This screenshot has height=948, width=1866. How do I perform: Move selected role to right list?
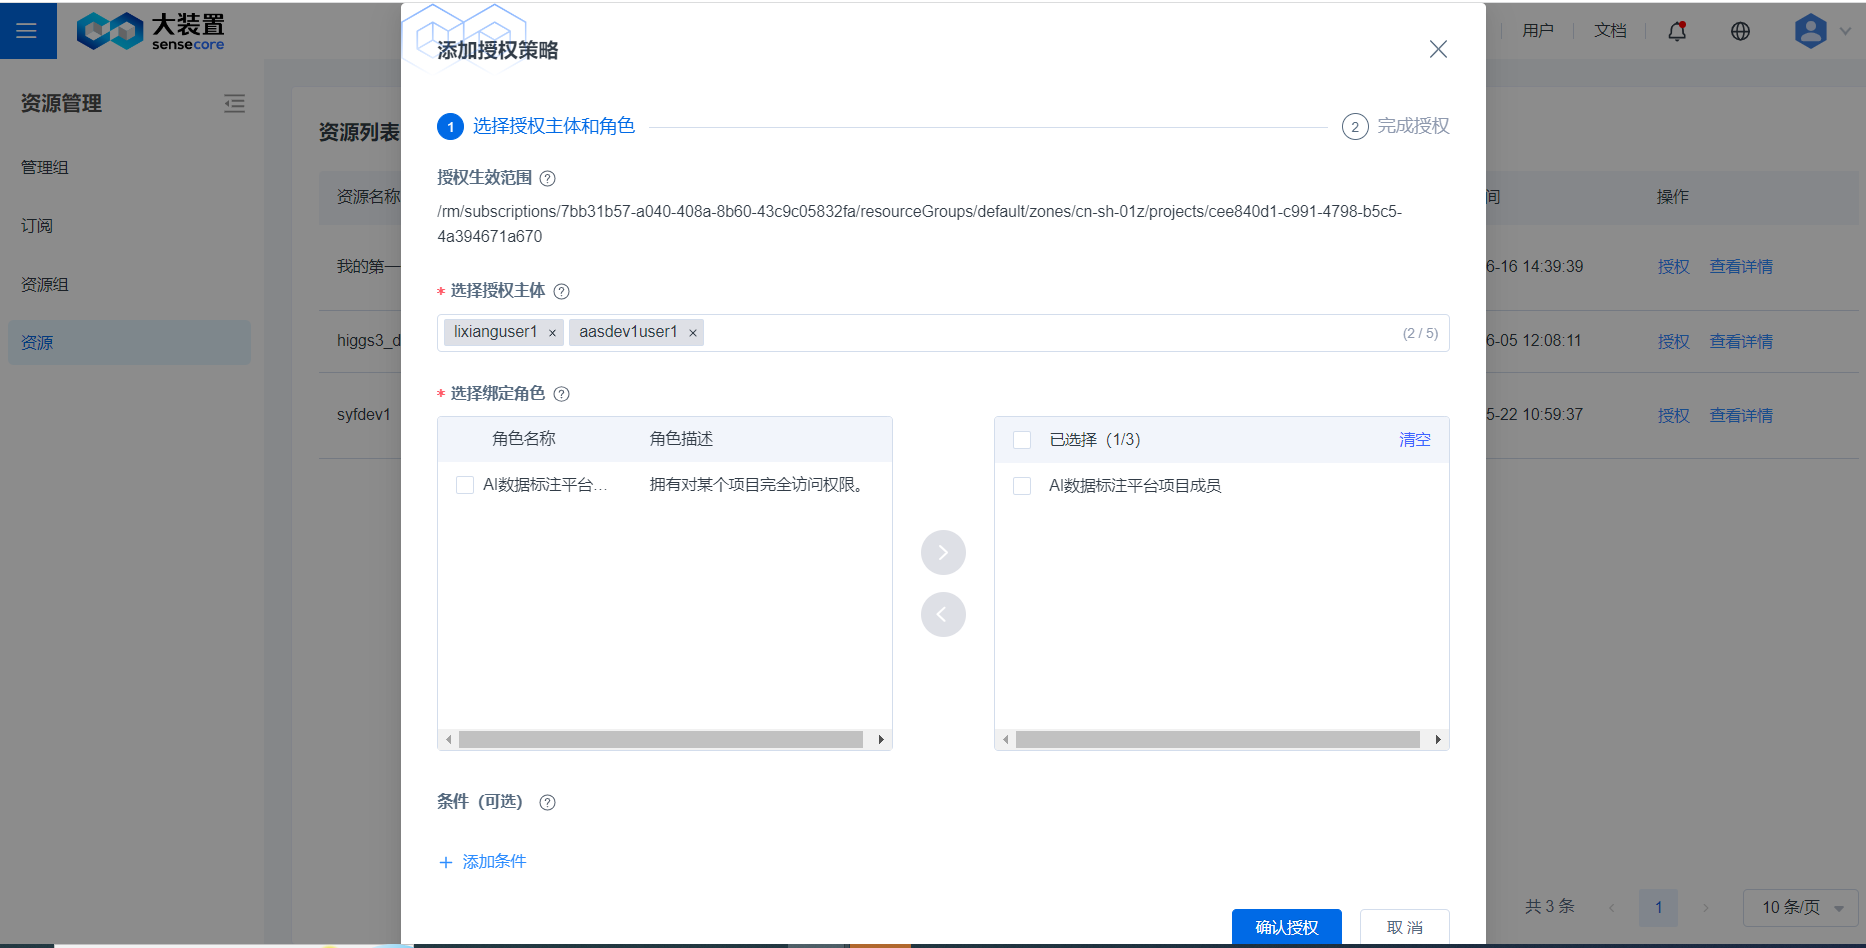(x=943, y=552)
